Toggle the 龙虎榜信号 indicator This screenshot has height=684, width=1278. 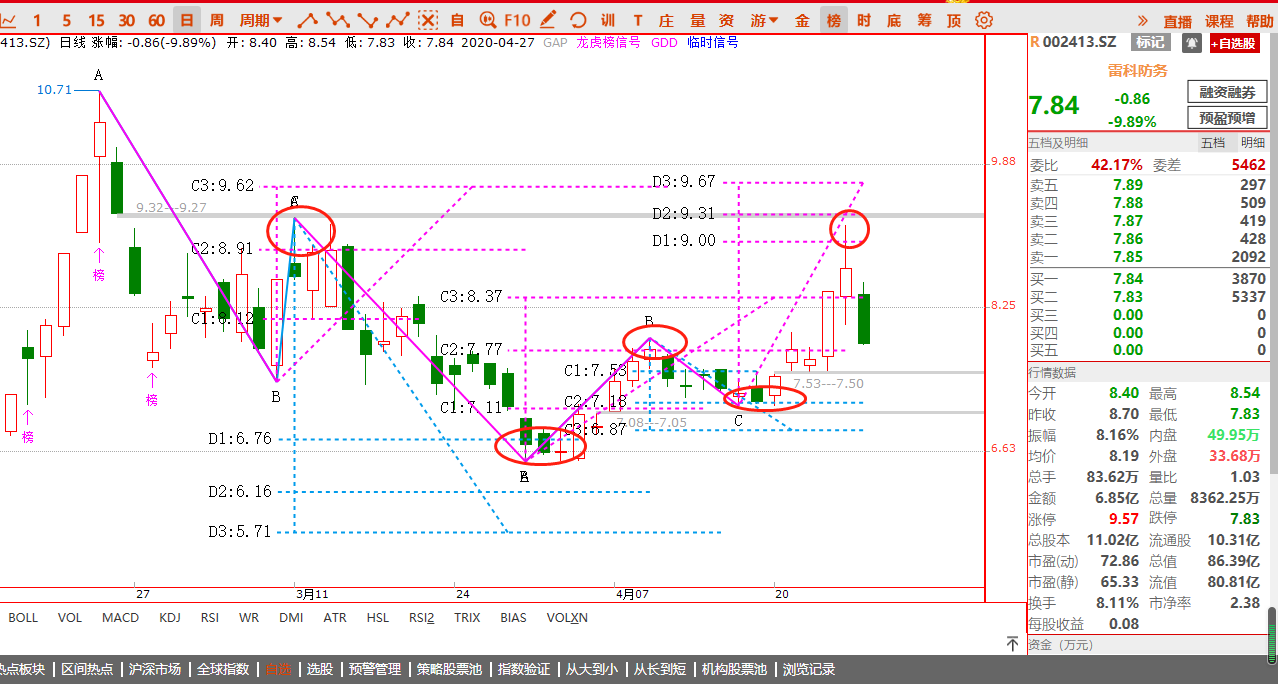(606, 42)
